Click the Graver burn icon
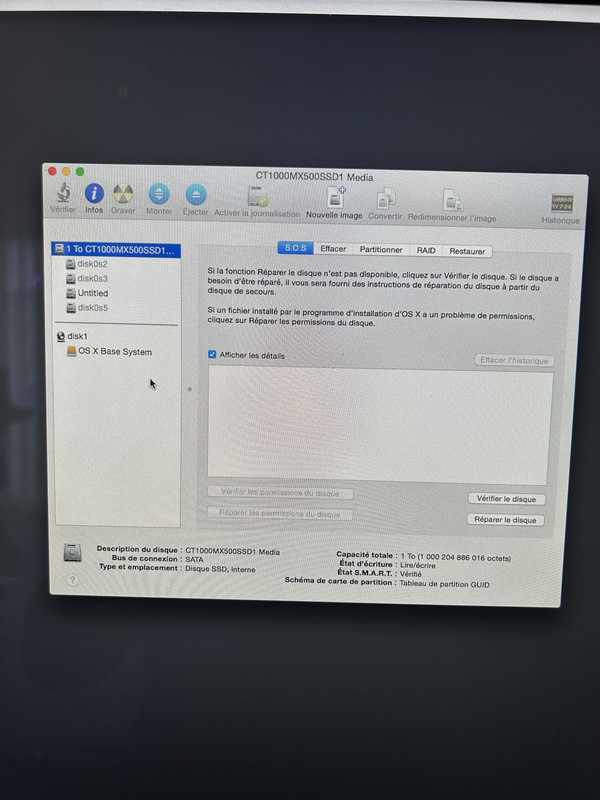This screenshot has width=600, height=800. 123,194
